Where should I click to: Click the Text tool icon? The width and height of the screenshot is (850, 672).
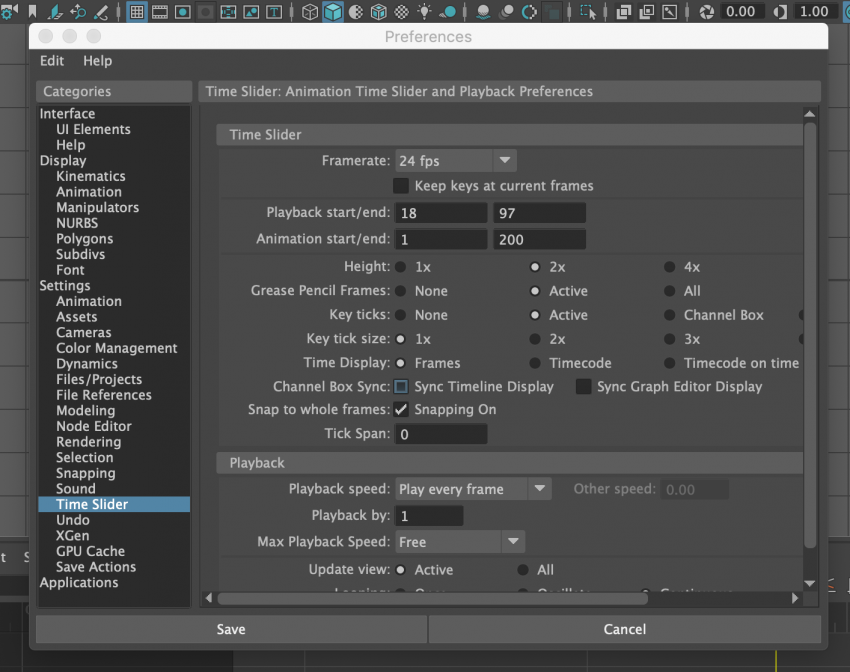click(x=273, y=12)
